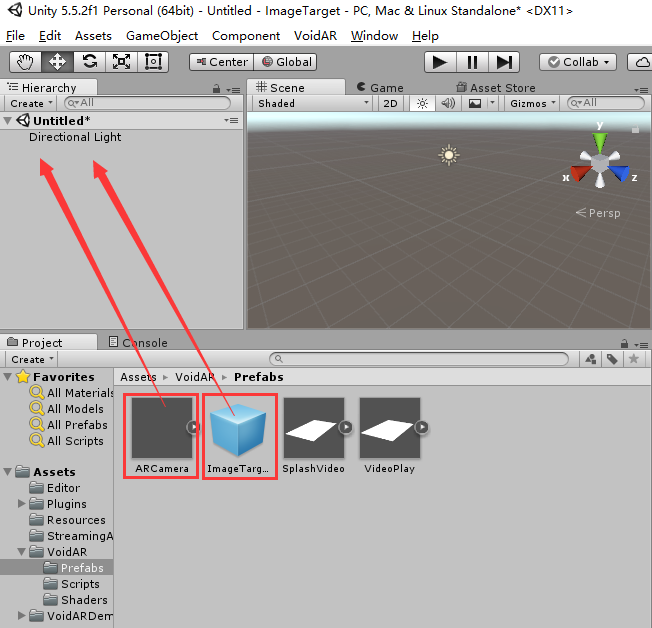The height and width of the screenshot is (628, 652).
Task: Open the Edit menu
Action: click(50, 36)
